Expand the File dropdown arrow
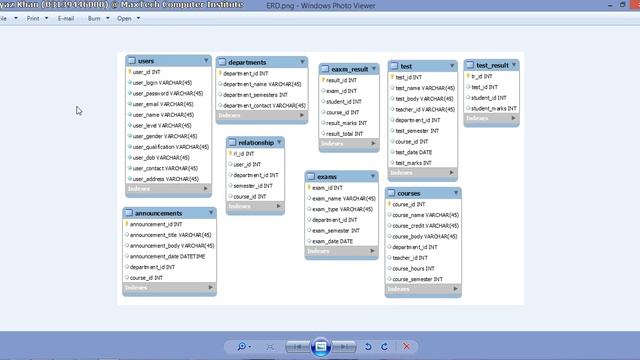 tap(16, 18)
